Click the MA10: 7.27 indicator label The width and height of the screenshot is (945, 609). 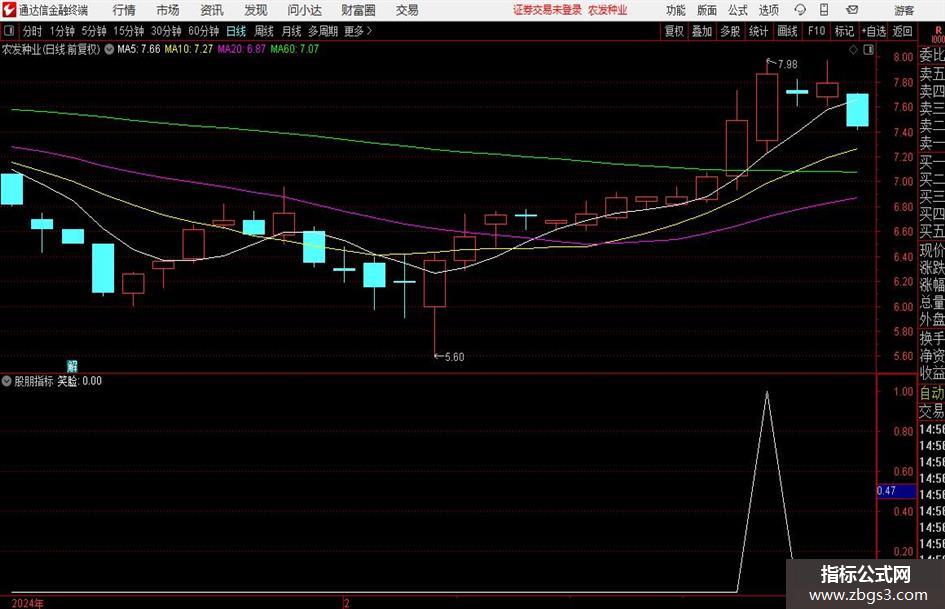coord(189,49)
